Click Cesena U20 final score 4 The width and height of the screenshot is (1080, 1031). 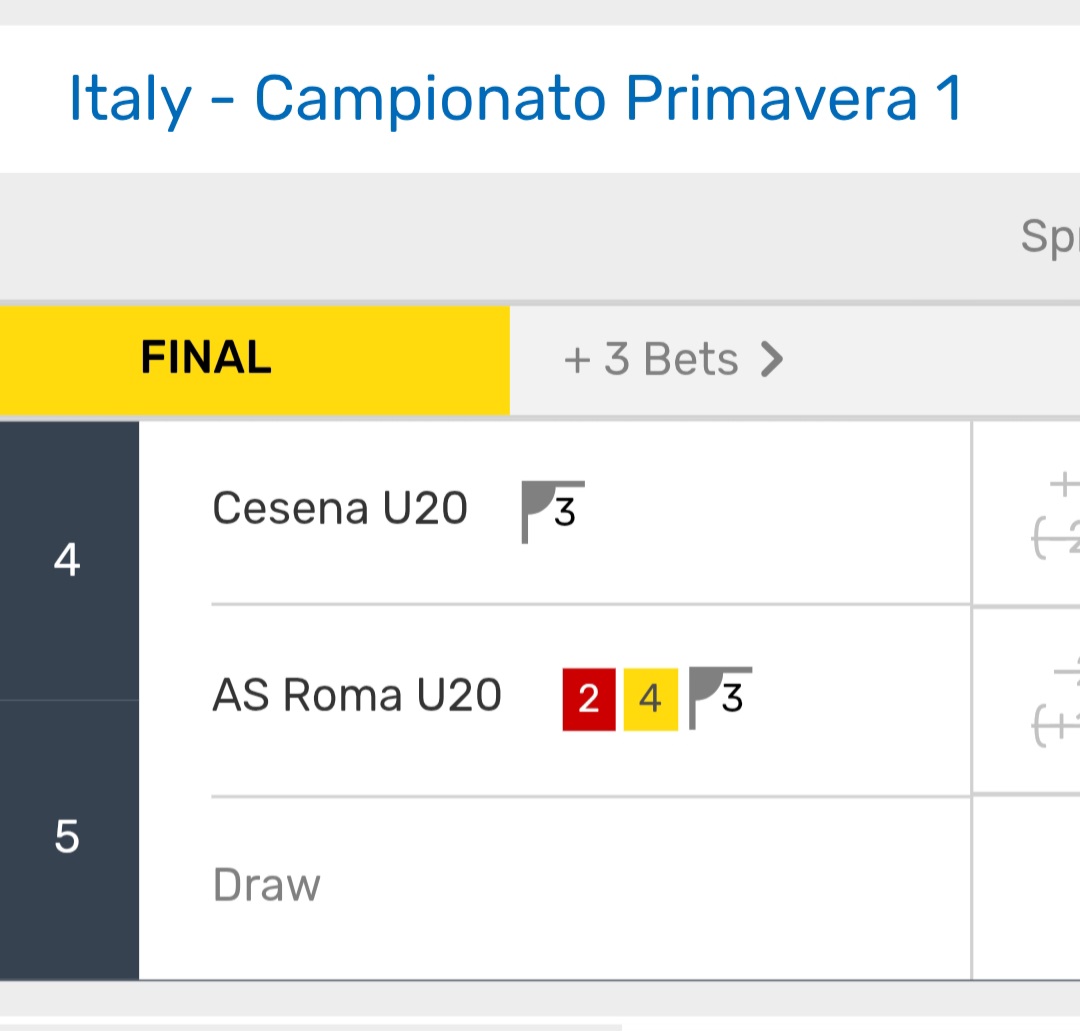click(x=67, y=561)
